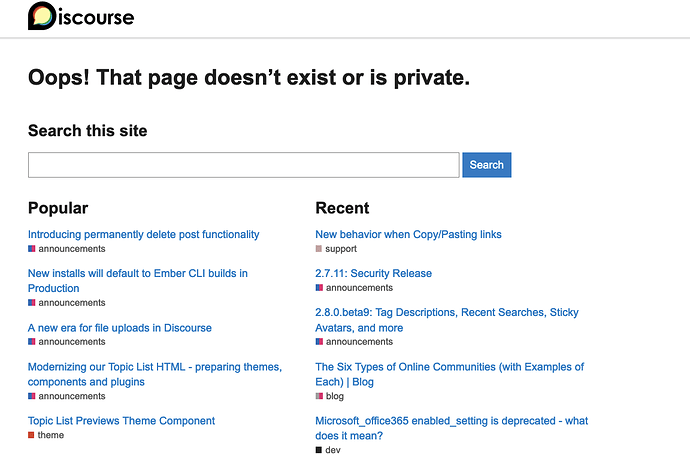Select announcements category under 2.7.11 Security Release
690x455 pixels.
354,288
